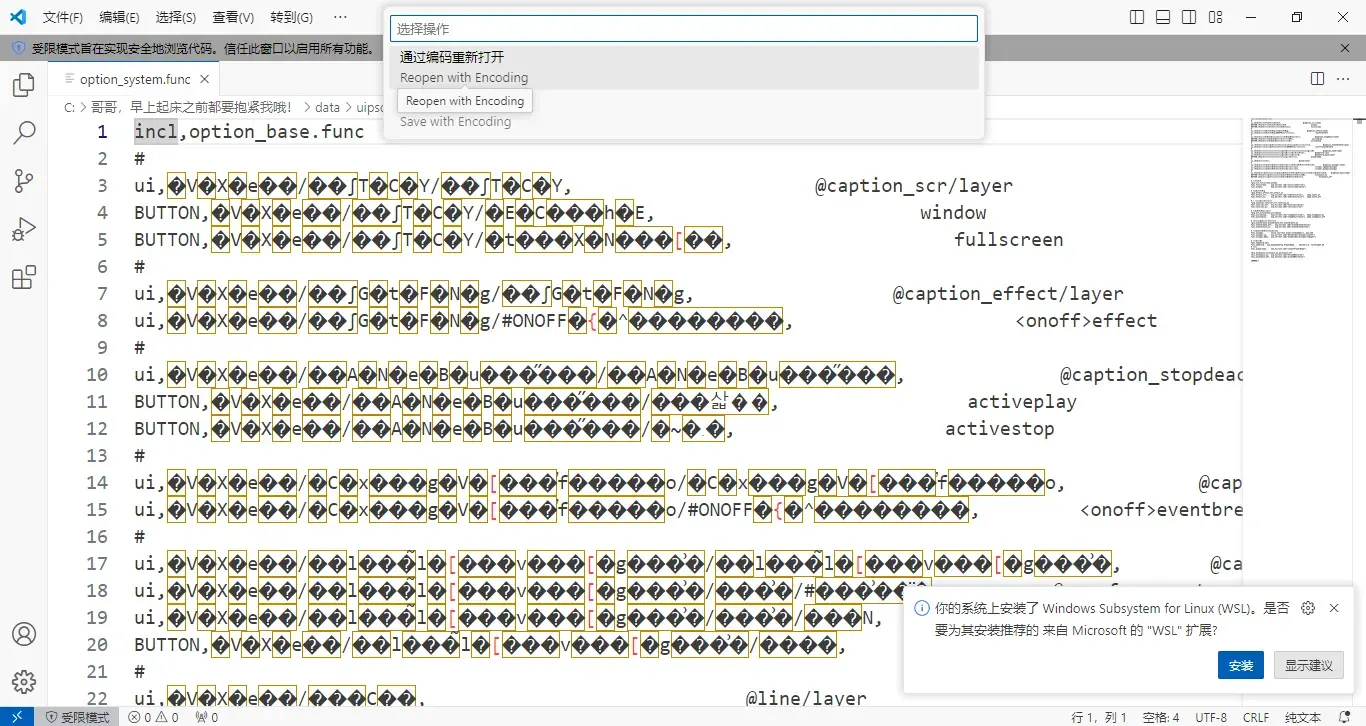Open the 文件(F) menu
Image resolution: width=1366 pixels, height=726 pixels.
point(63,17)
